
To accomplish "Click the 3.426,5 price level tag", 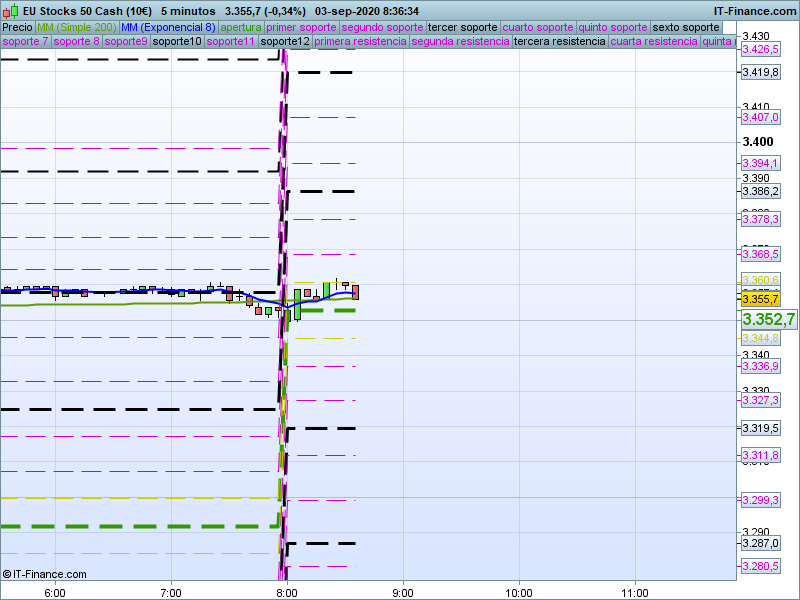I will pos(760,49).
